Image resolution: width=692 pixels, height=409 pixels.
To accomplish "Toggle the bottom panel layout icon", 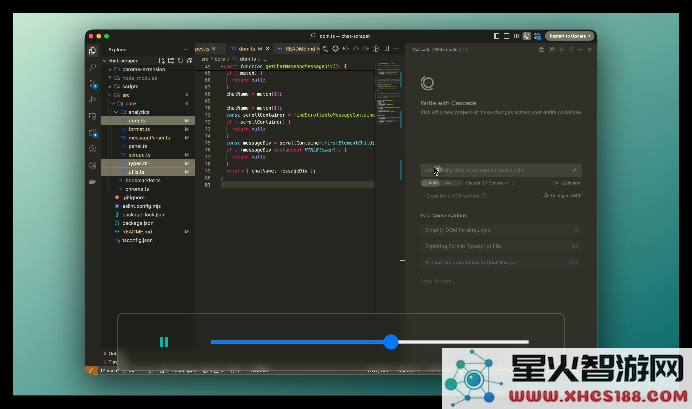I will [x=506, y=36].
